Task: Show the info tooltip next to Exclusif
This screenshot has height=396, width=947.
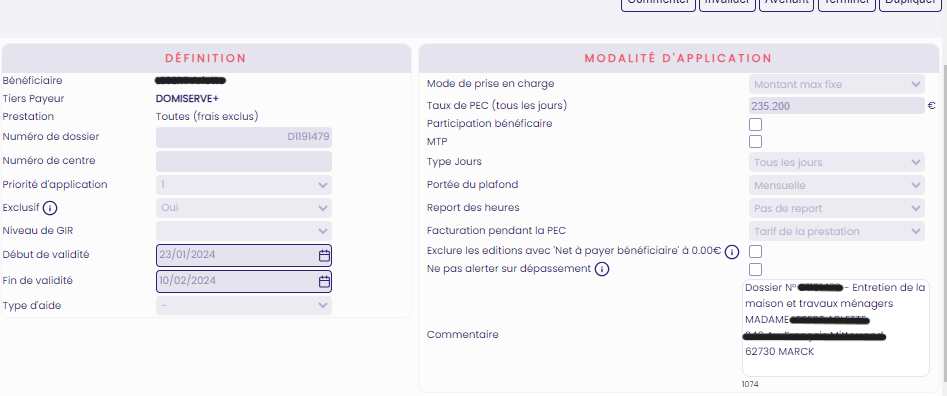Action: (x=51, y=208)
